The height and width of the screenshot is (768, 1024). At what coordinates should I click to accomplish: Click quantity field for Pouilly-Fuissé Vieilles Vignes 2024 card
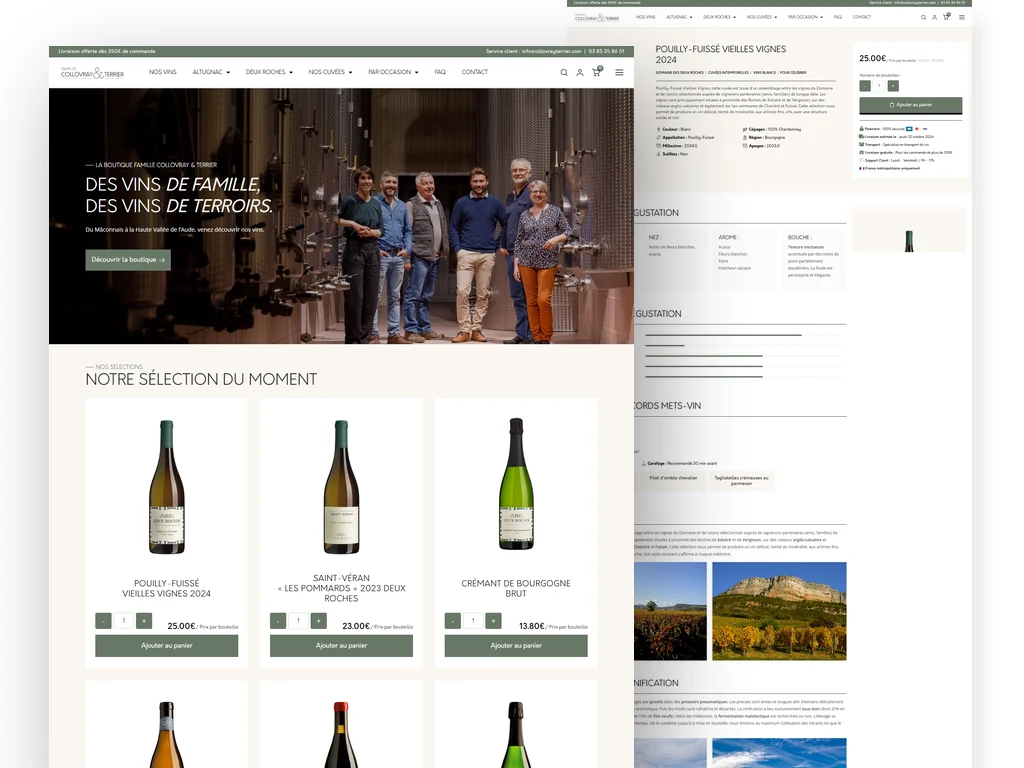click(x=123, y=620)
